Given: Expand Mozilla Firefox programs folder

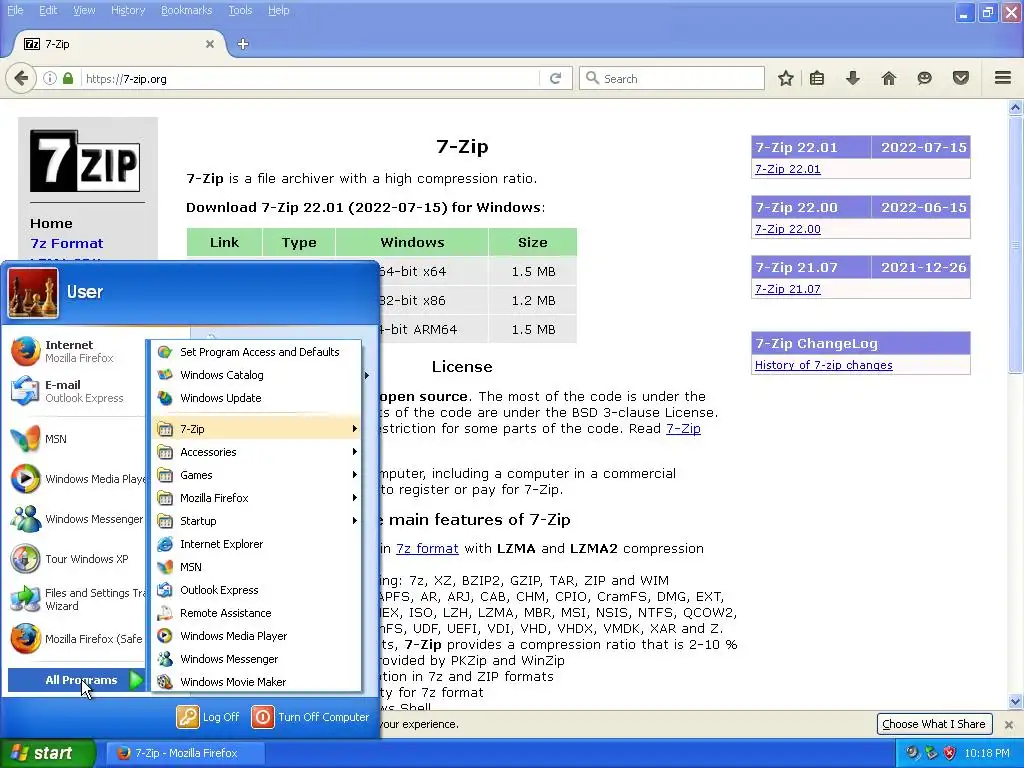Looking at the screenshot, I should click(256, 498).
